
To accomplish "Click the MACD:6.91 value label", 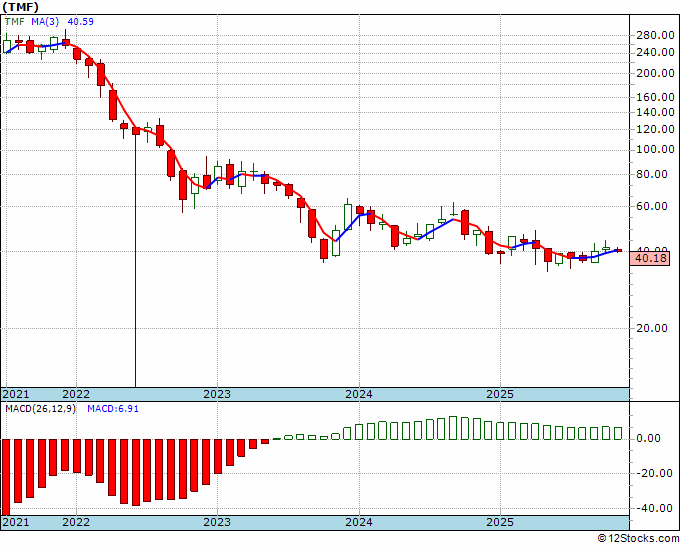I will coord(113,409).
